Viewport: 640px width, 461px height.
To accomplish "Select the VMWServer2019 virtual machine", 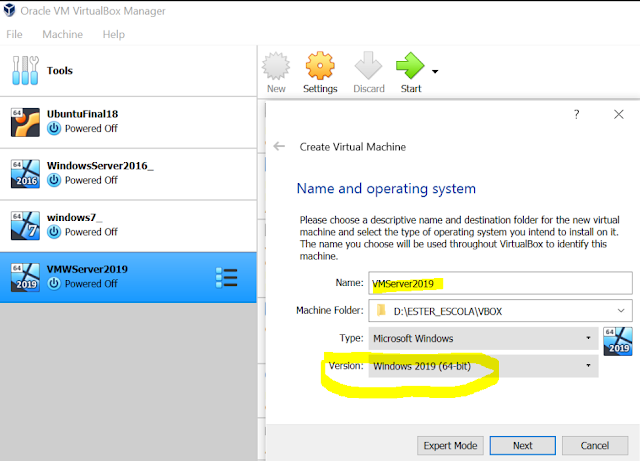I will (x=128, y=278).
